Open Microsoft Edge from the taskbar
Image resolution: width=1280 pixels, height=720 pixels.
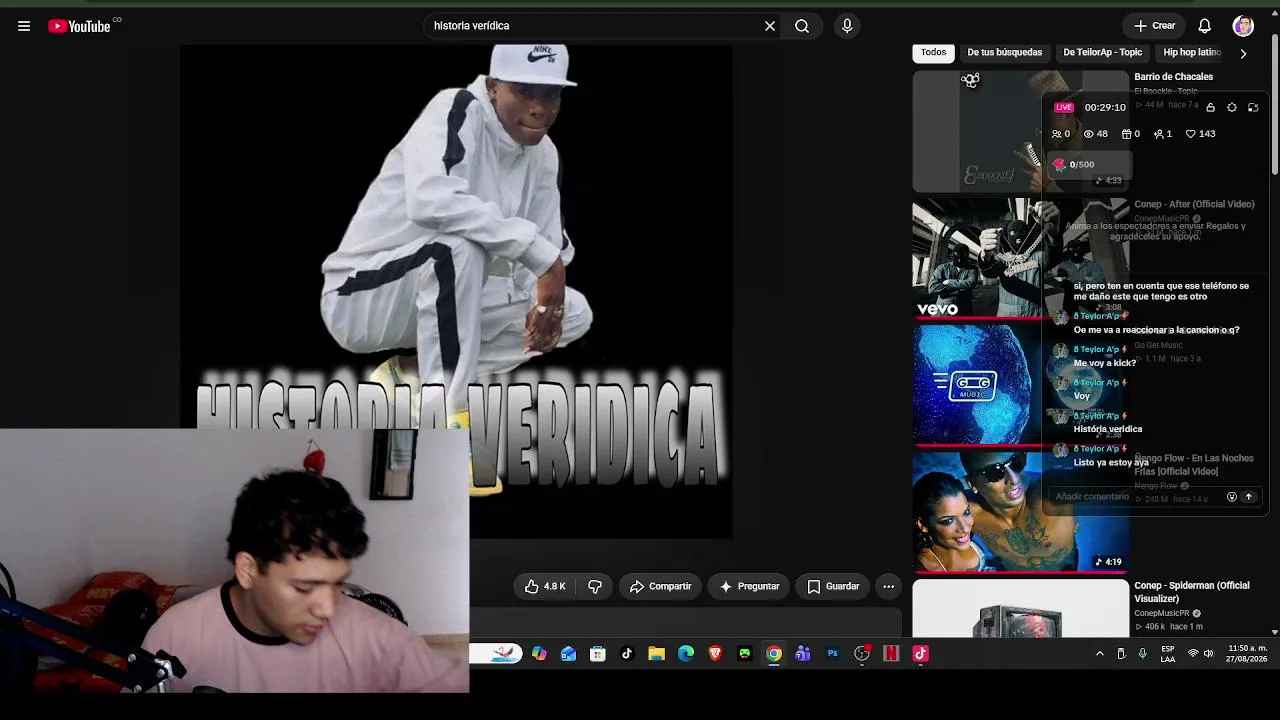[x=686, y=654]
